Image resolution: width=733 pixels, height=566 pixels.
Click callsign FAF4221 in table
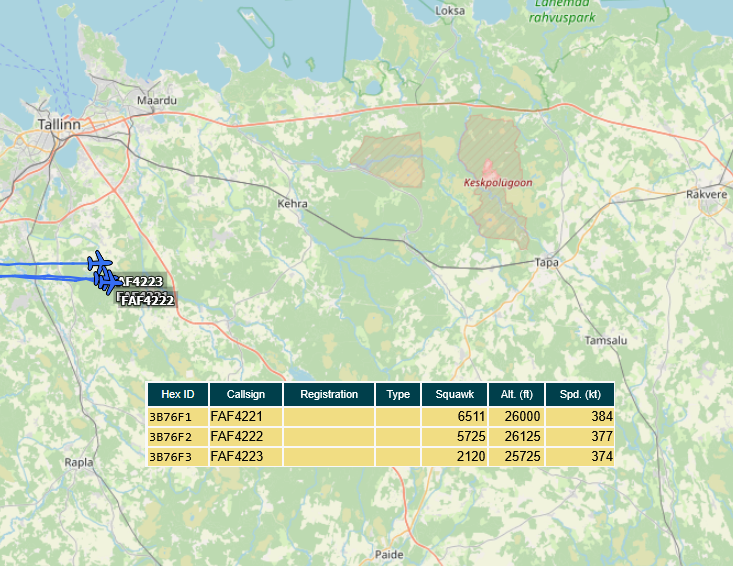tap(237, 416)
